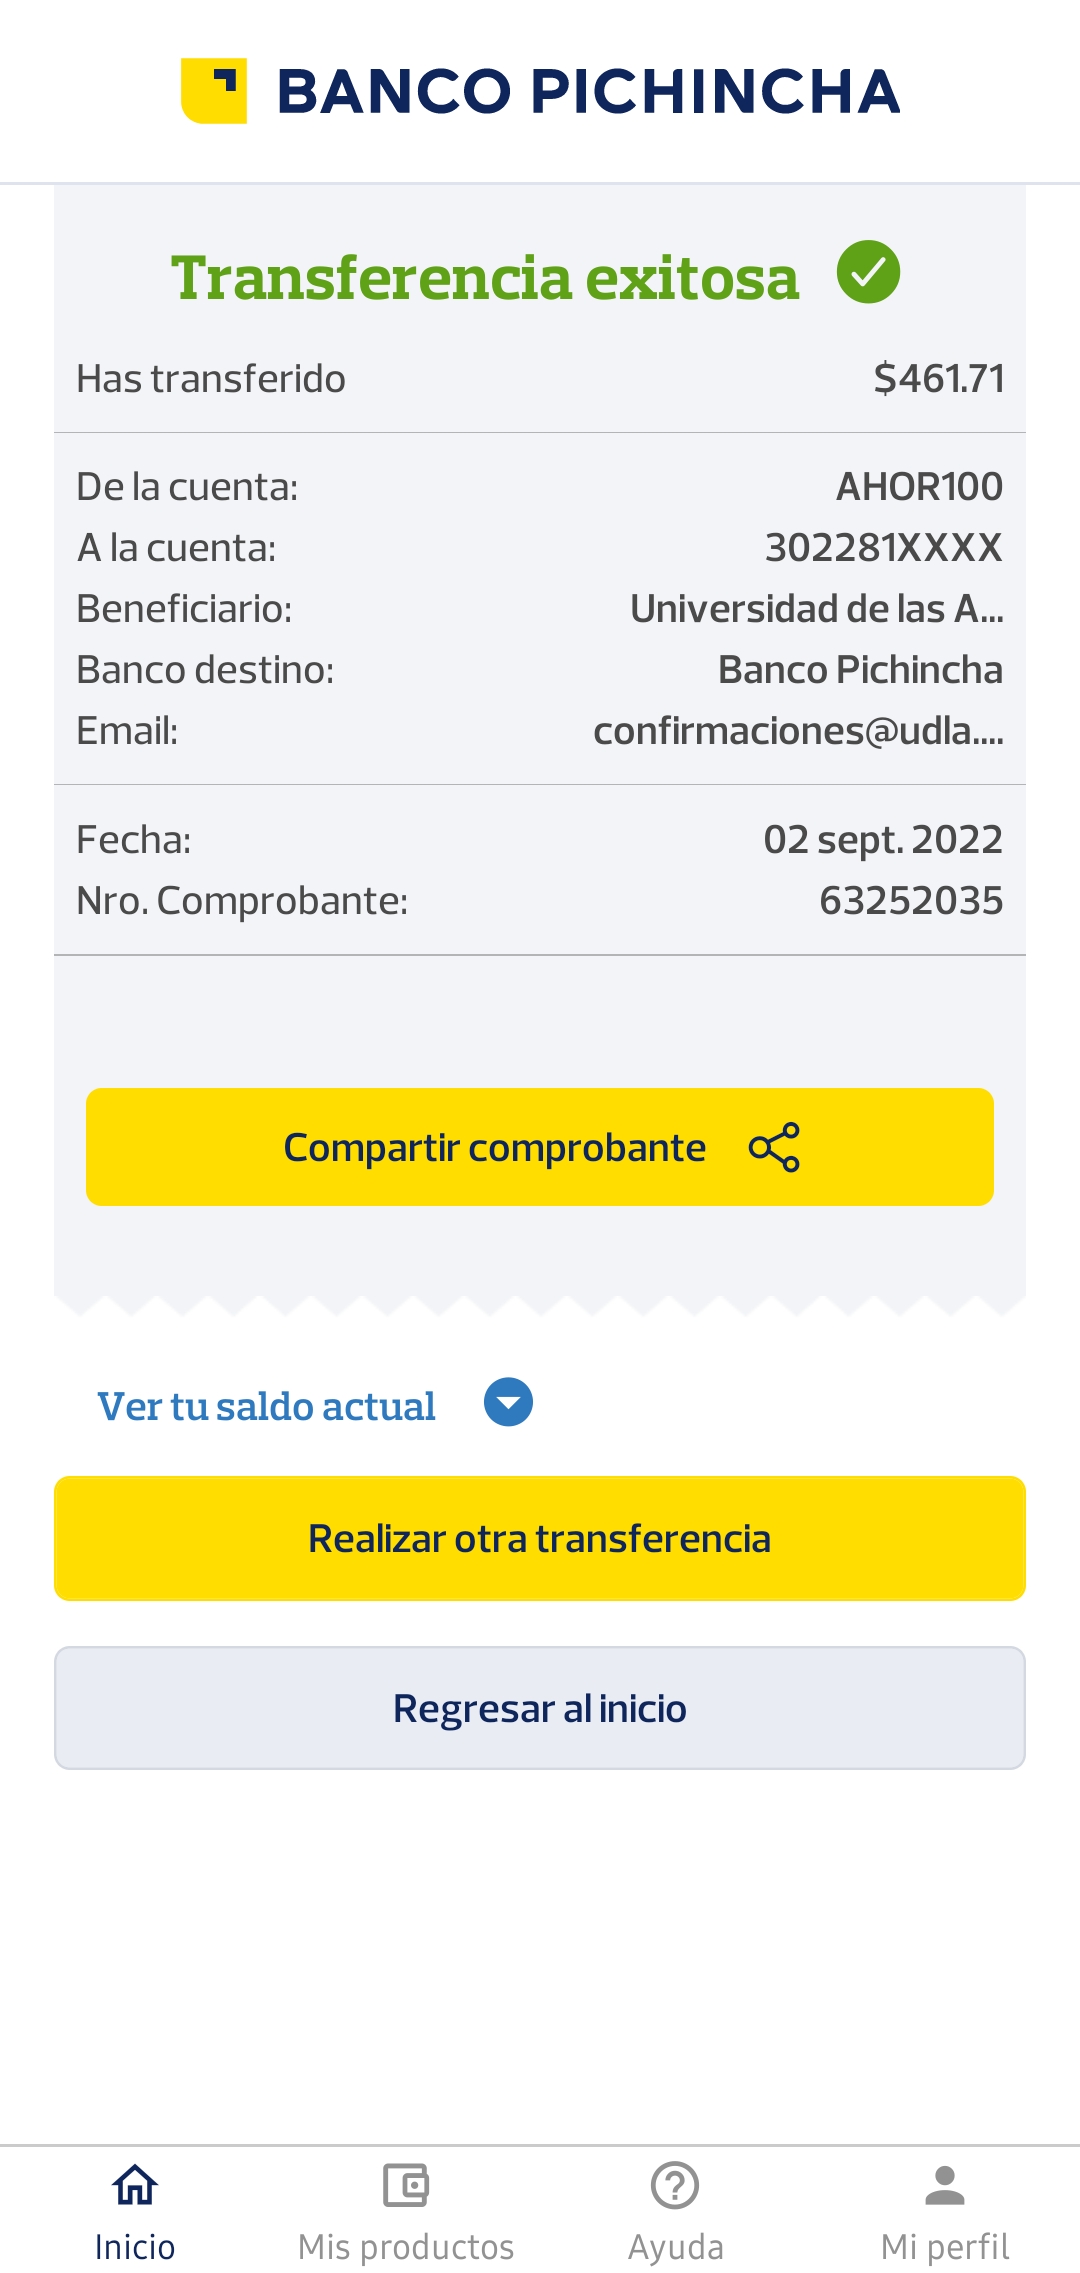Tap the BANCO PICHINCHA header title
1080x2273 pixels.
pos(588,91)
